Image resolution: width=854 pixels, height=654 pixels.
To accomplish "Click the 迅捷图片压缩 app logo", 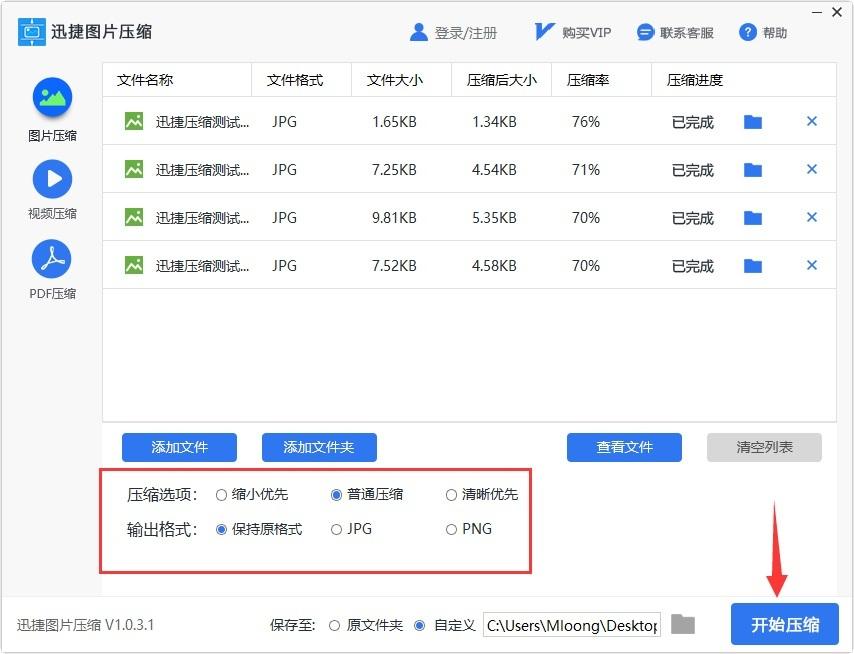I will tap(32, 32).
